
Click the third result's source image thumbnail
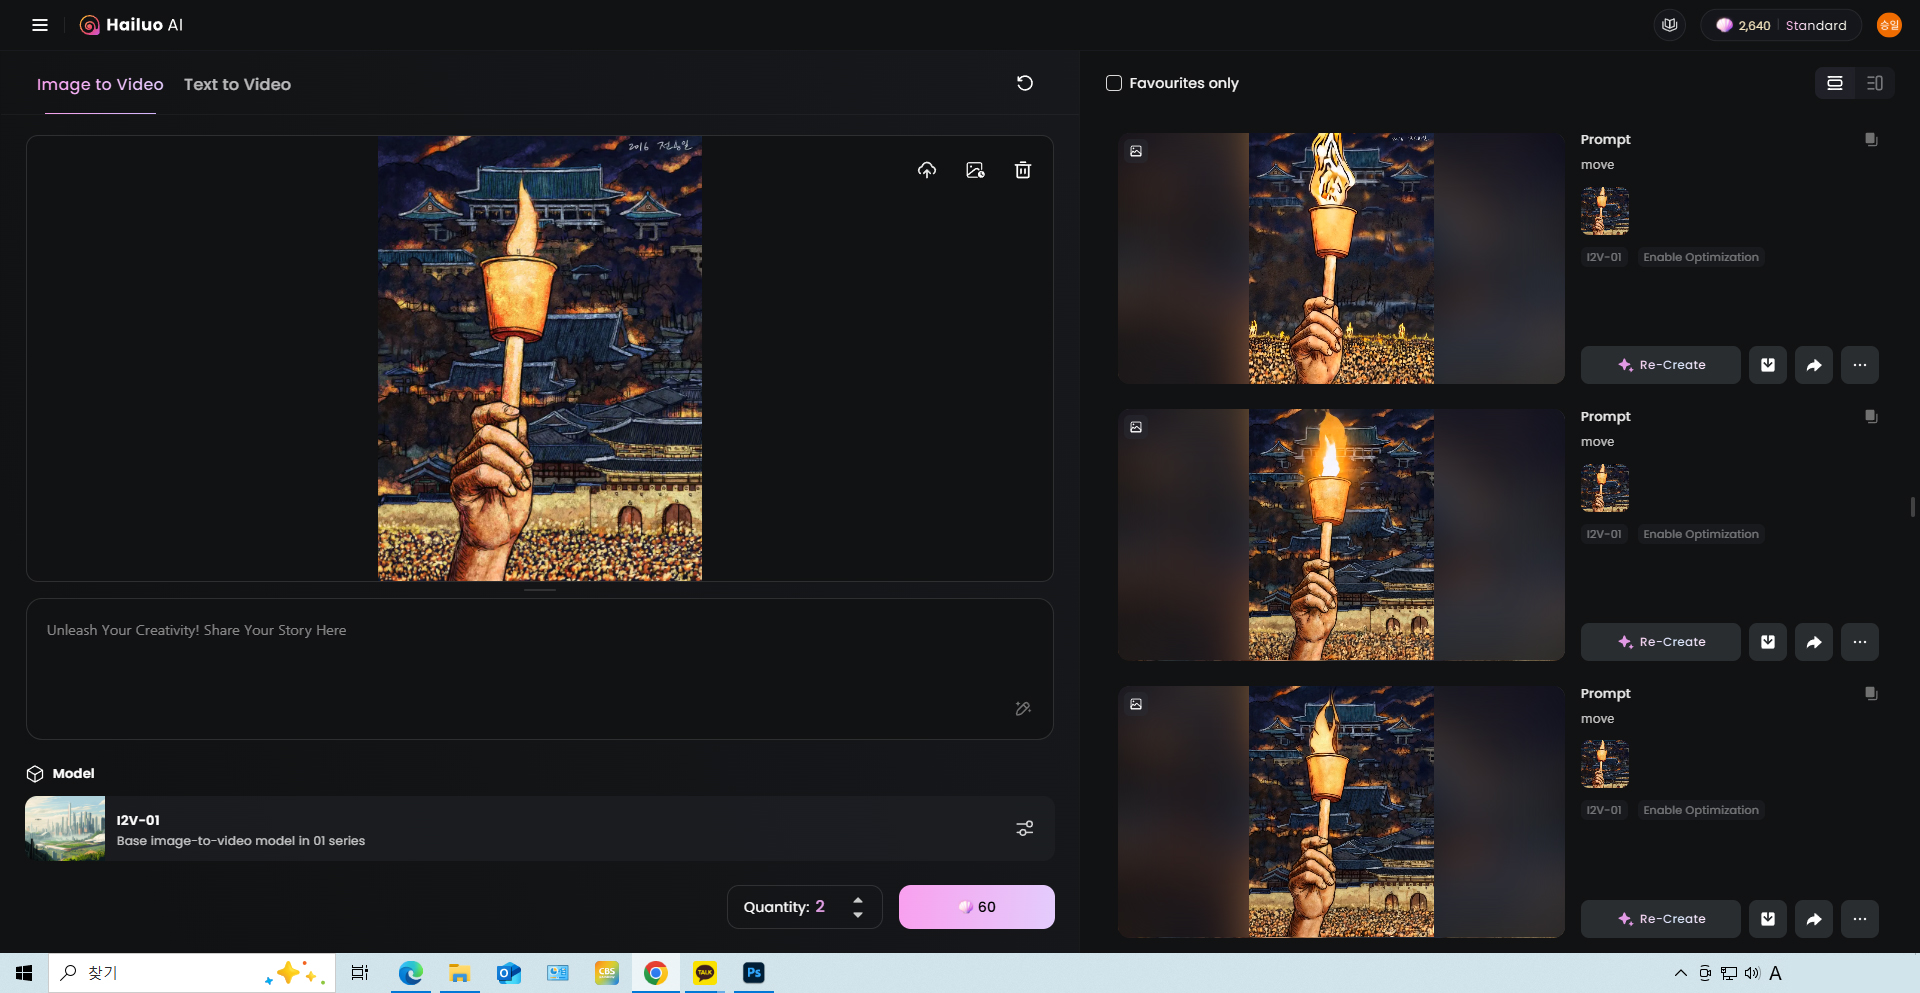(x=1605, y=765)
